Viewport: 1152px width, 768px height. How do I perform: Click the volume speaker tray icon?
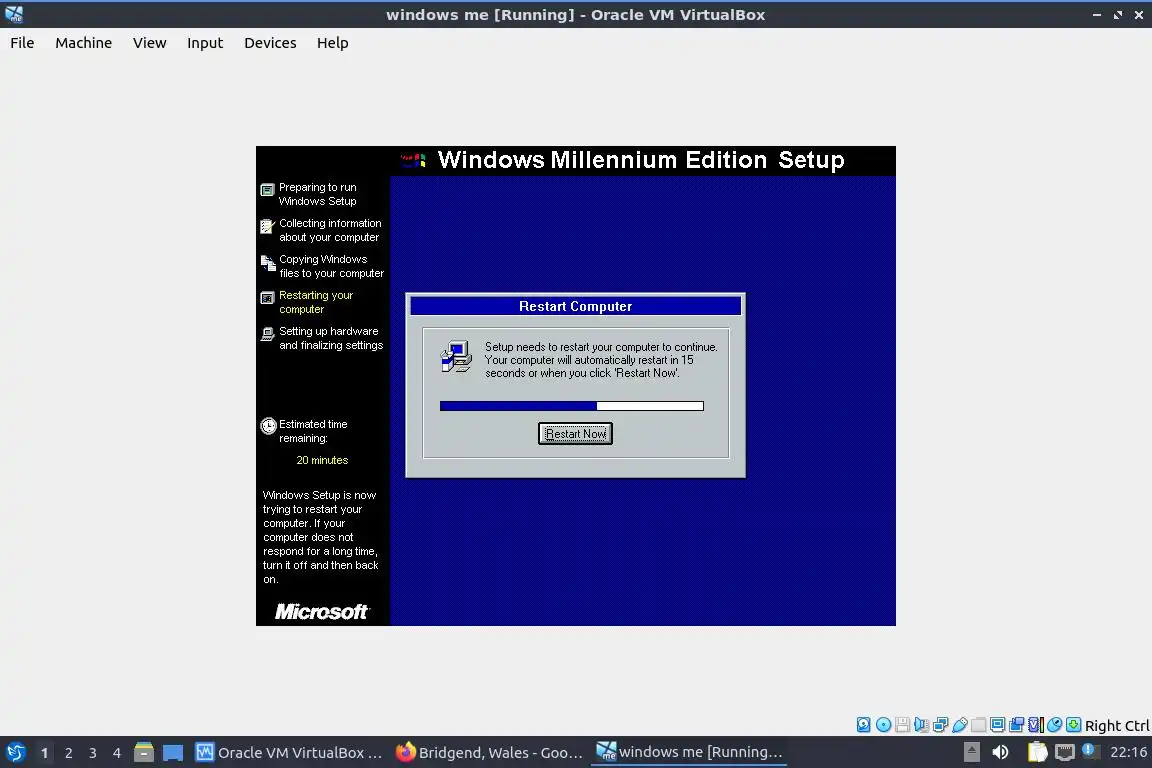coord(1000,752)
